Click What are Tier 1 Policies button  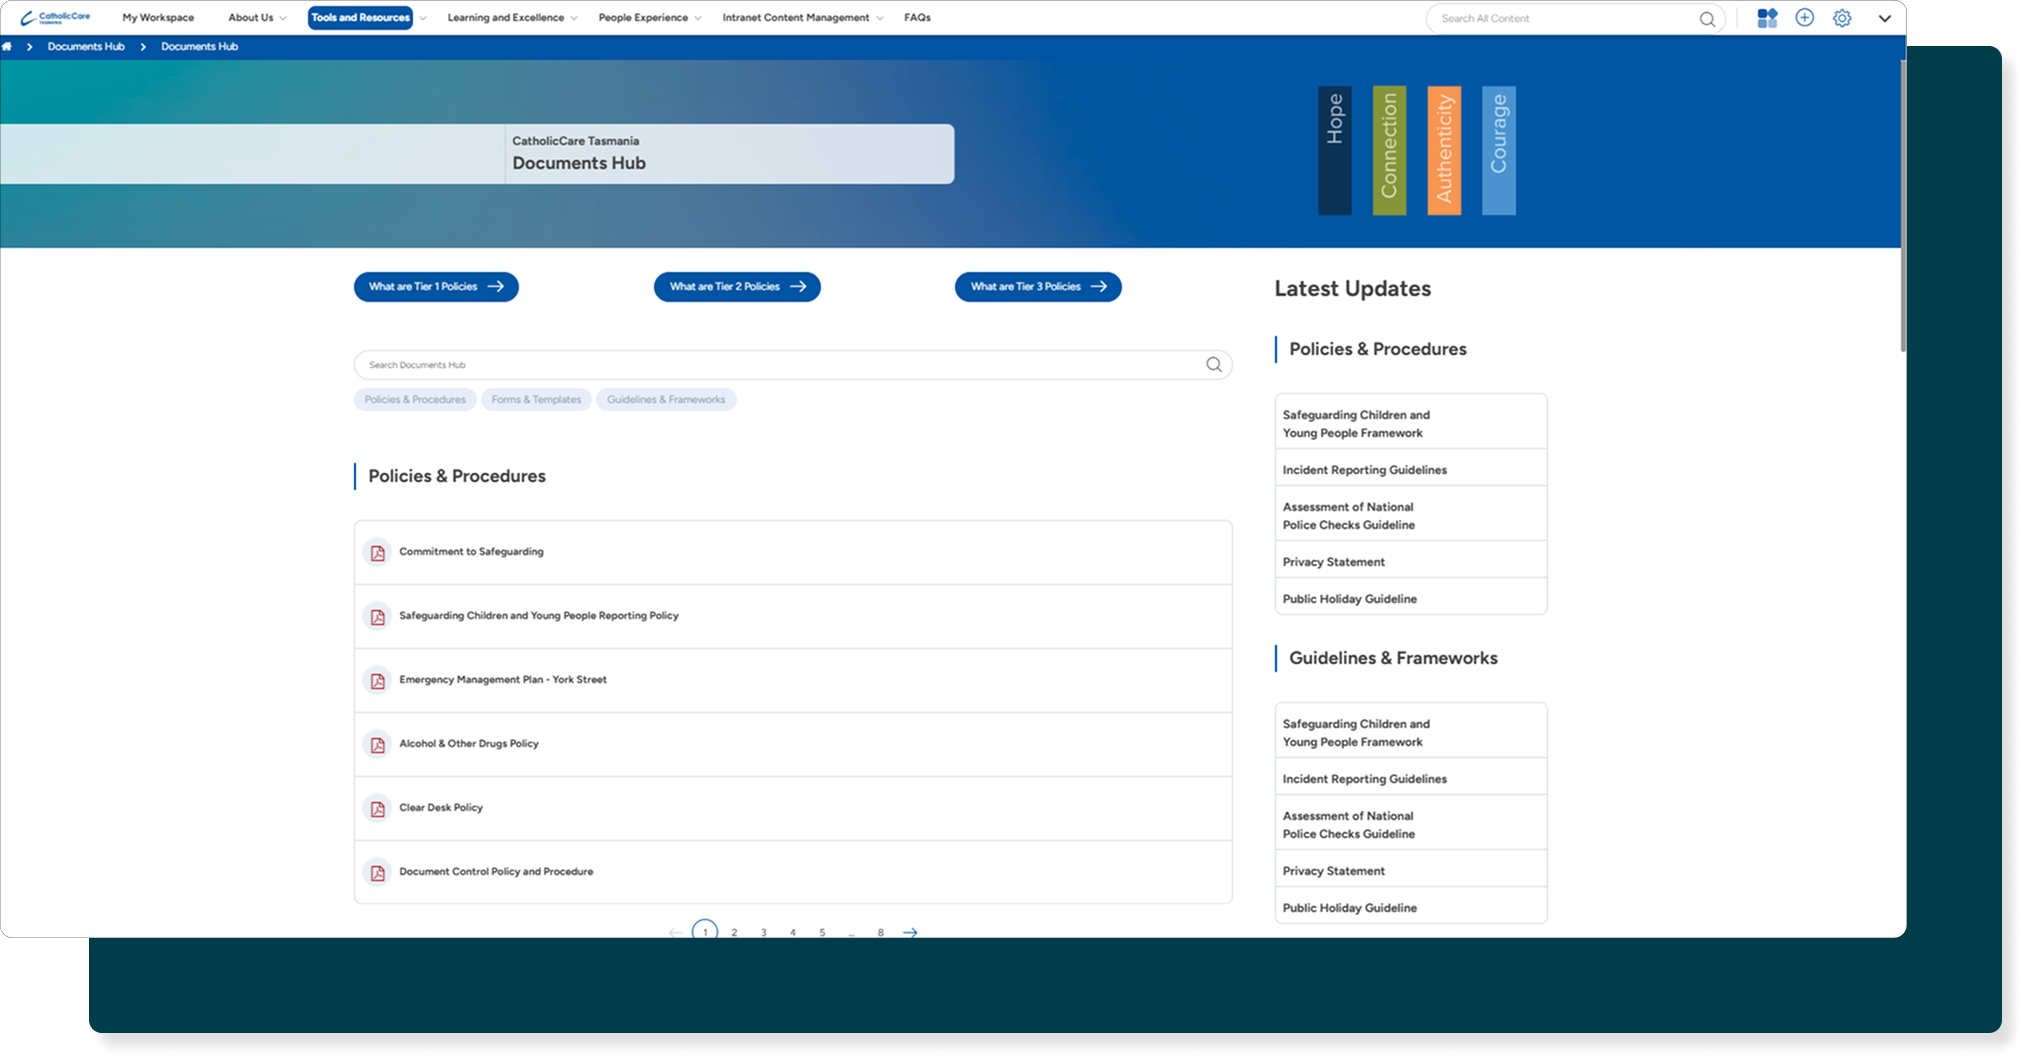click(x=436, y=287)
